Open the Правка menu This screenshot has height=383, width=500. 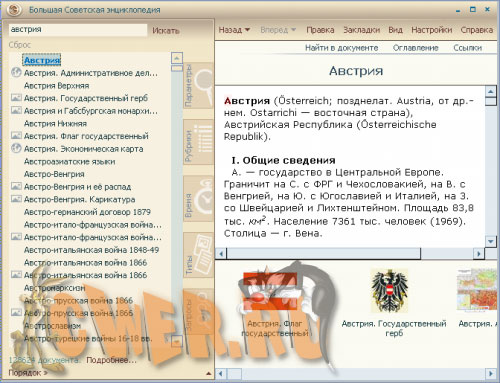click(320, 30)
